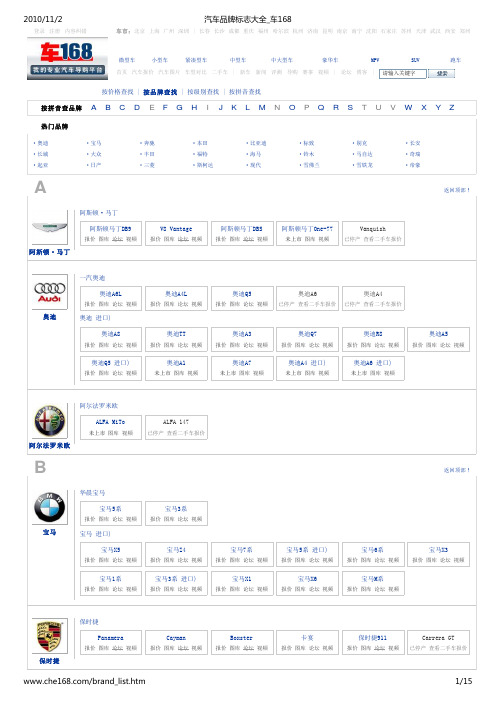
Task: Jump to letter G in pinyin index
Action: point(180,107)
